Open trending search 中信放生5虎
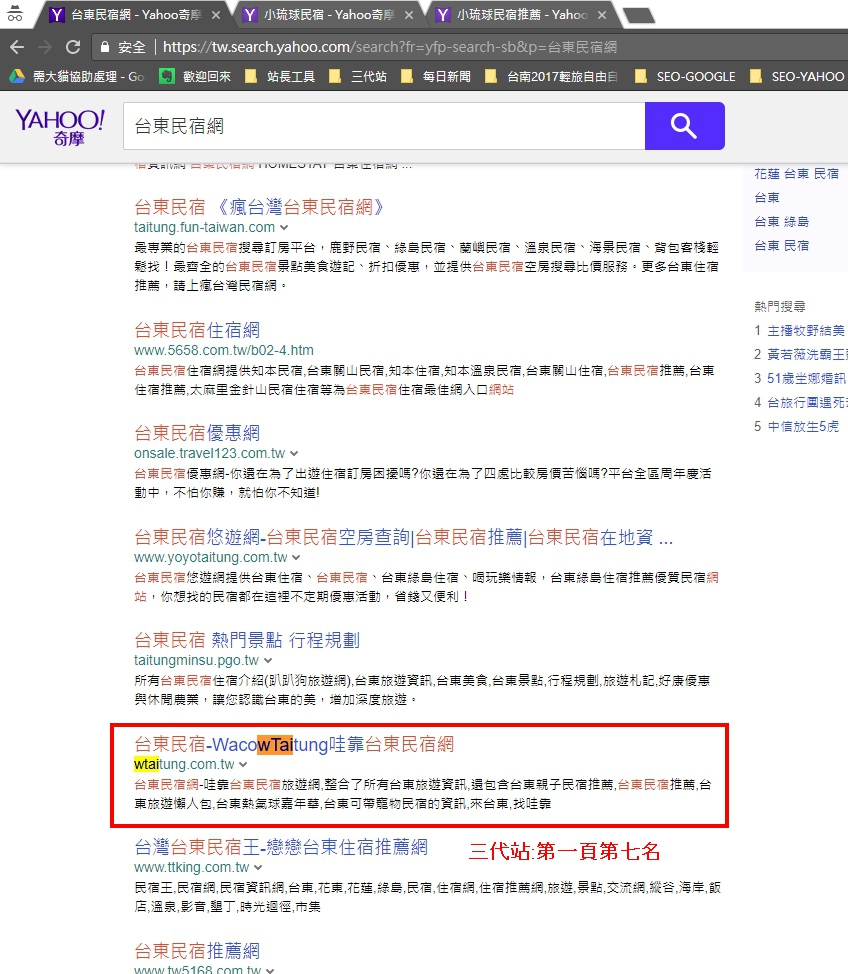Image resolution: width=848 pixels, height=974 pixels. point(803,427)
